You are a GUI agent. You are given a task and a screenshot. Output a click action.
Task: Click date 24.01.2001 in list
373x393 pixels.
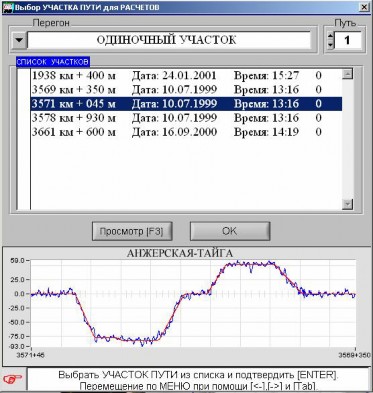click(189, 76)
